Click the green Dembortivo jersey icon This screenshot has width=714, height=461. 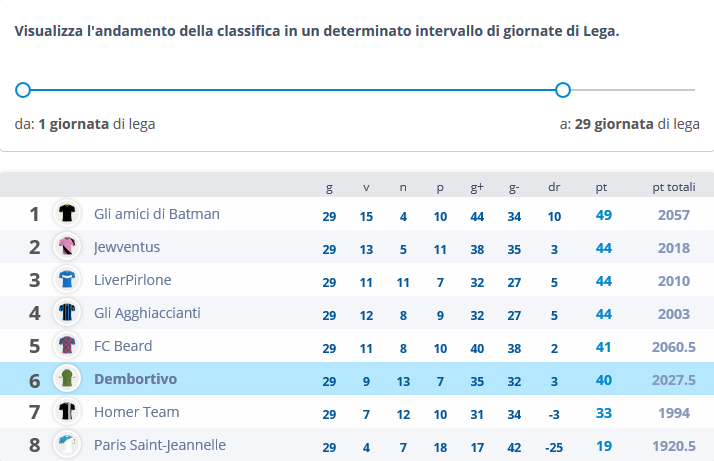click(x=67, y=379)
